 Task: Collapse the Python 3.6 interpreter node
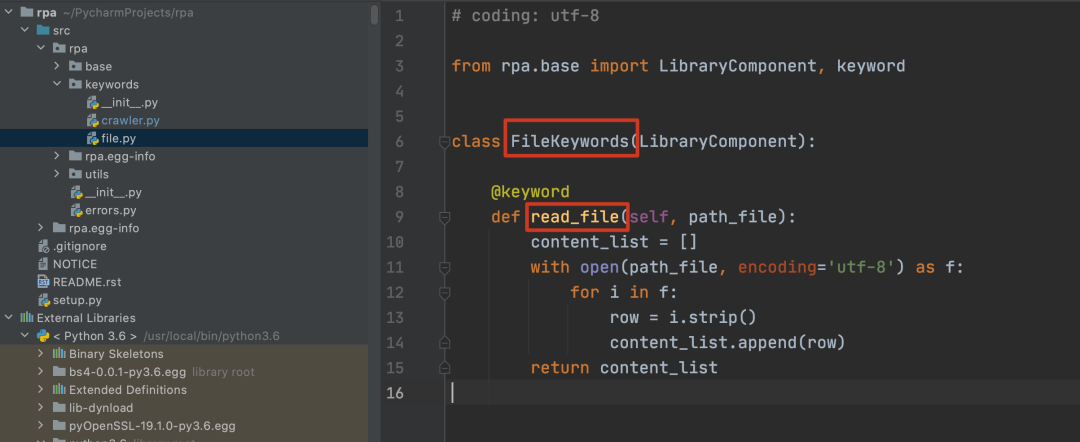25,336
